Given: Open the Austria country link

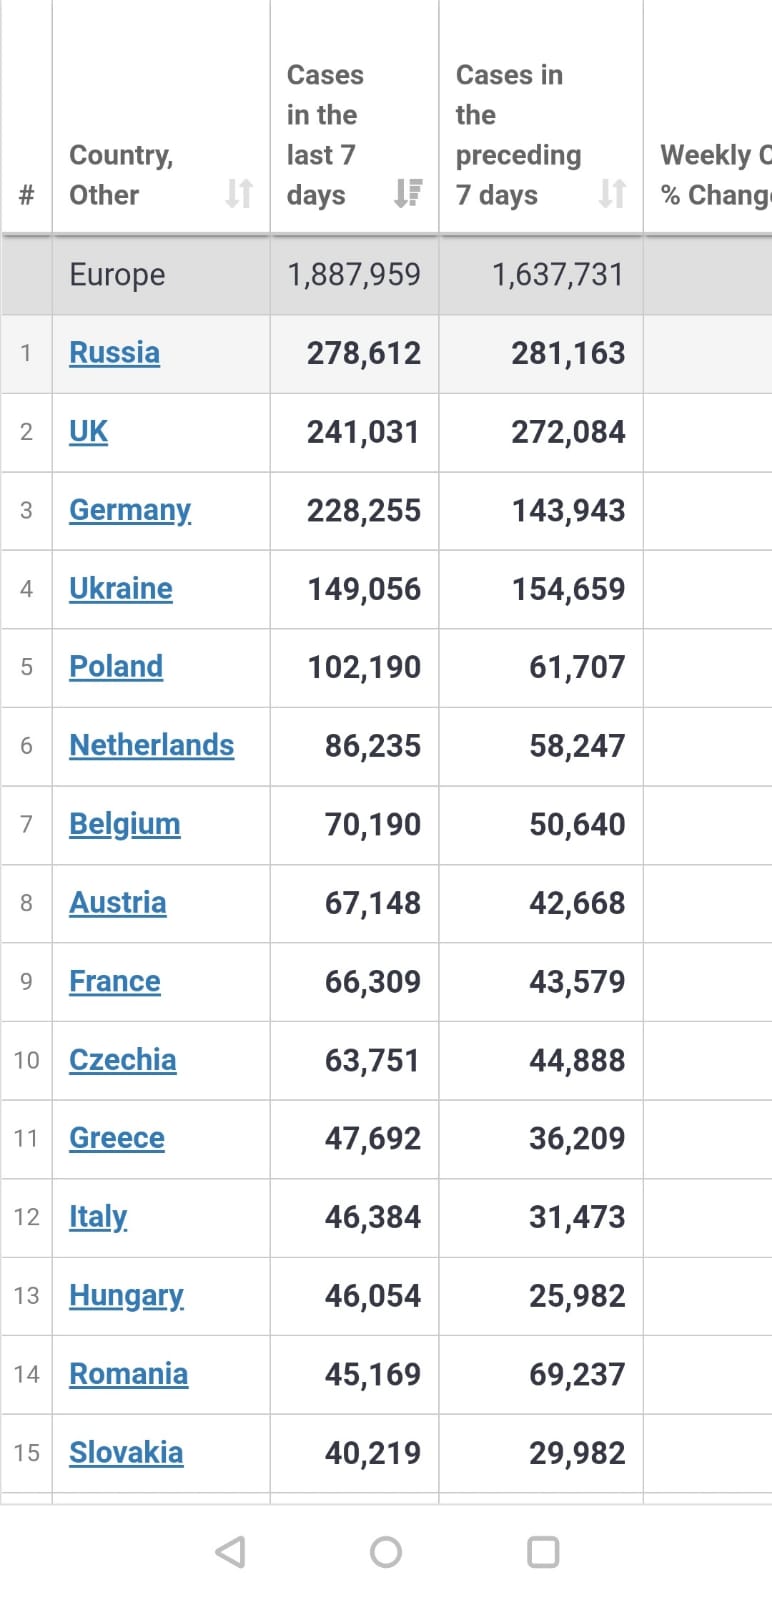Looking at the screenshot, I should point(117,903).
